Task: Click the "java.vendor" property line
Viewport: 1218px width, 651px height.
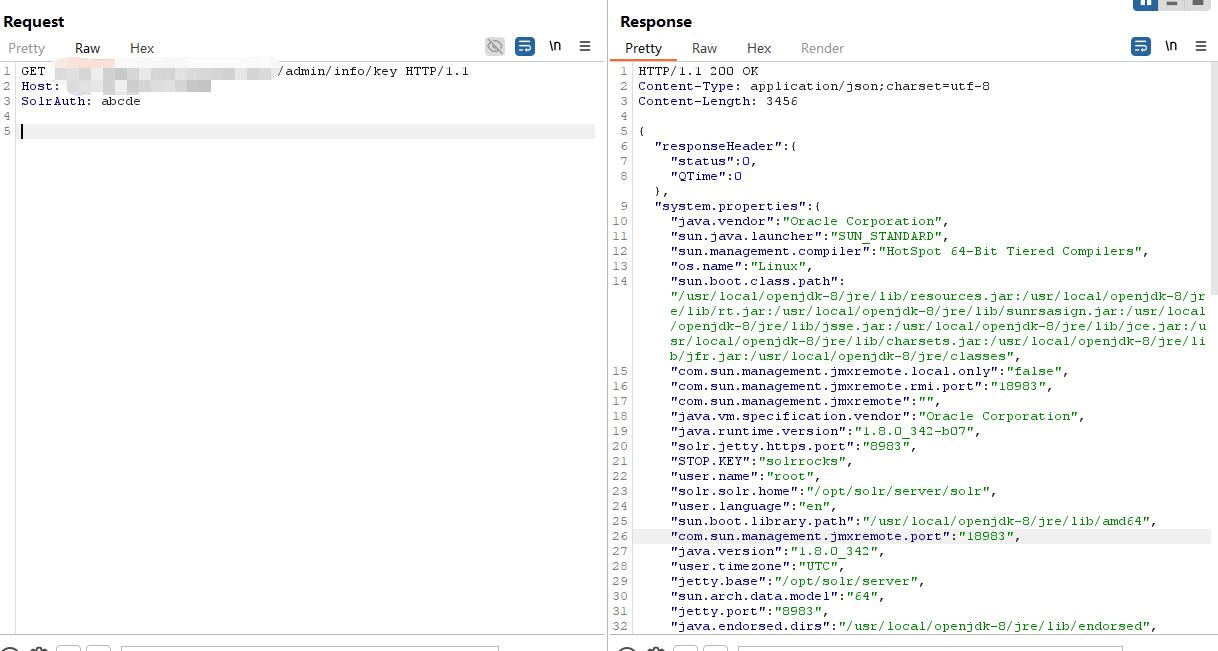Action: [810, 221]
